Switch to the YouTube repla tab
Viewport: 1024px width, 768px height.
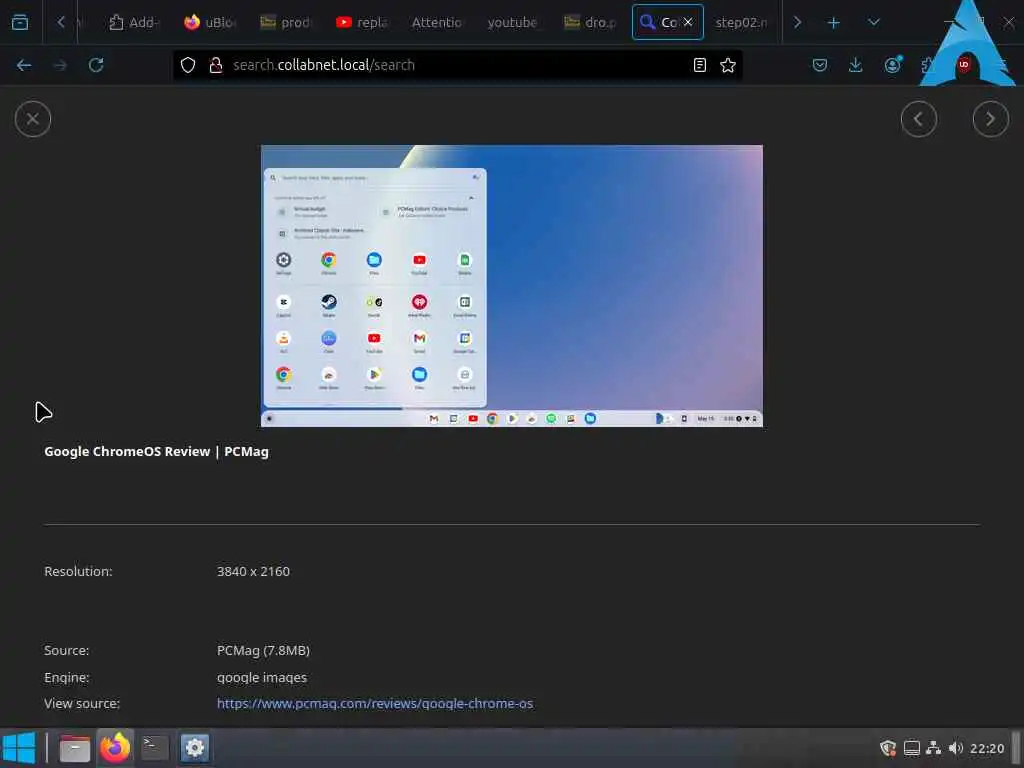click(361, 22)
